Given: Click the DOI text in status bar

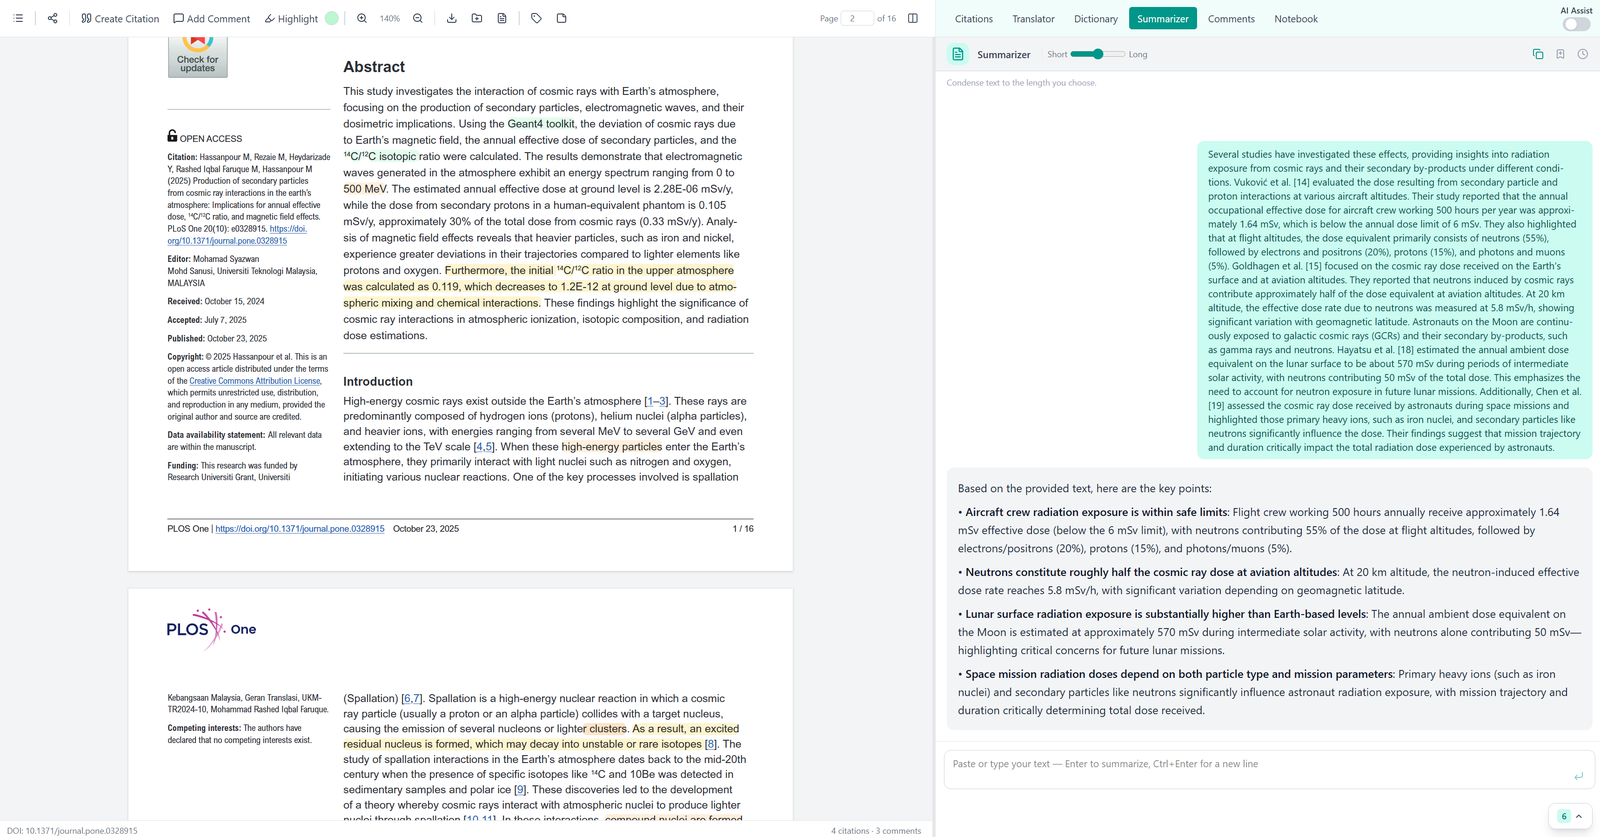Looking at the screenshot, I should coord(72,830).
